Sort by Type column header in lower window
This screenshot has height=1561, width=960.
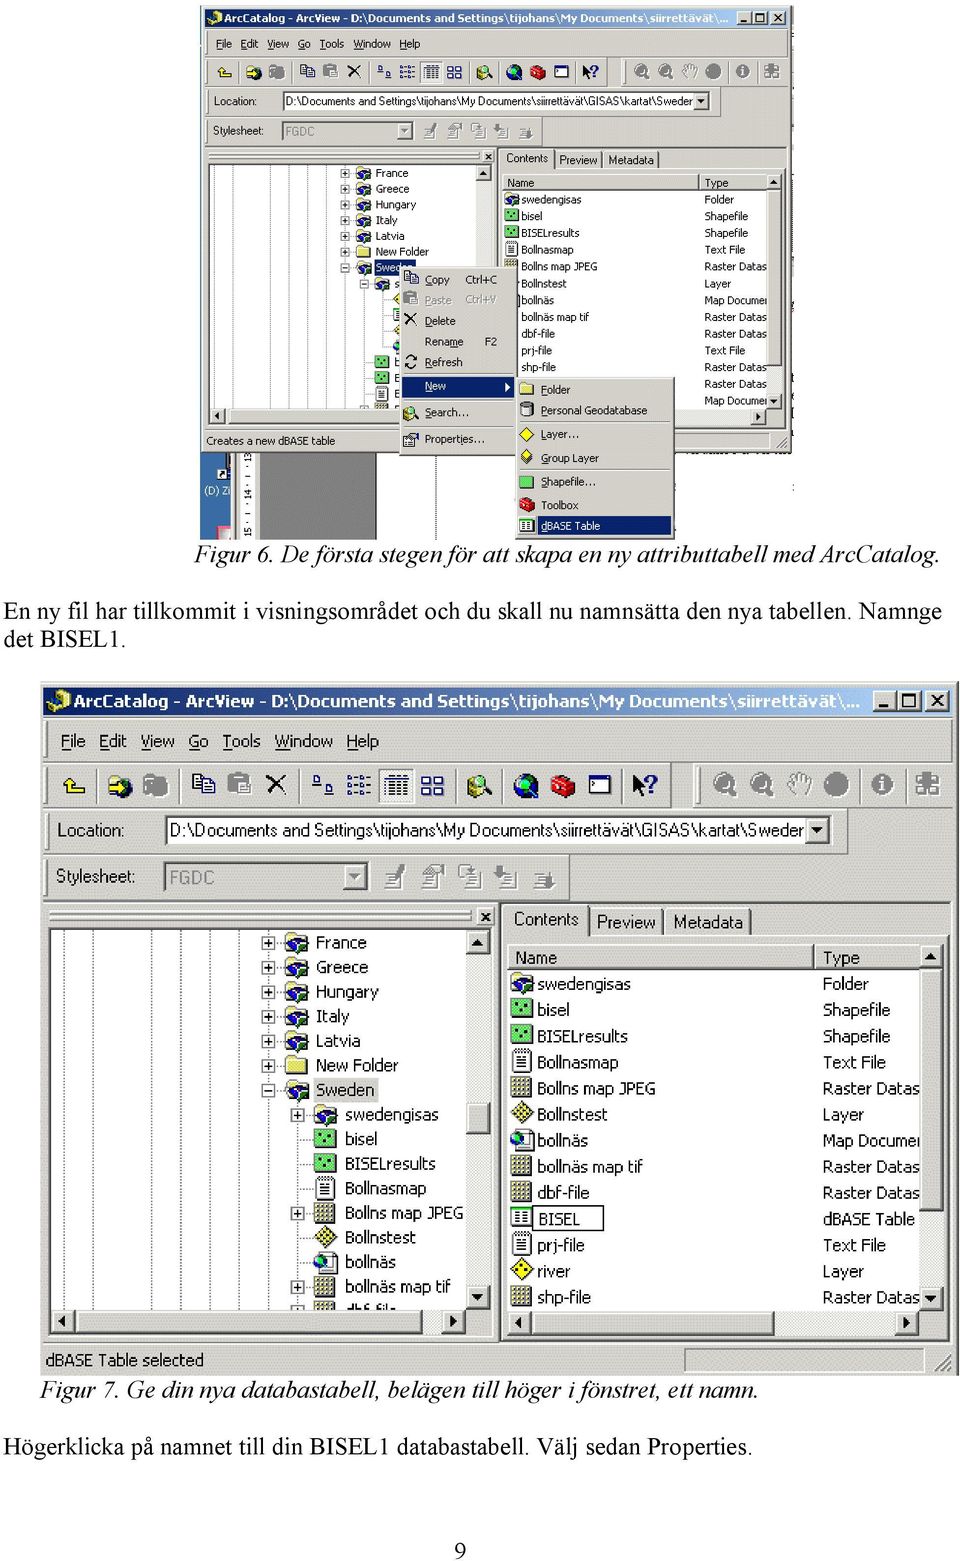(867, 958)
